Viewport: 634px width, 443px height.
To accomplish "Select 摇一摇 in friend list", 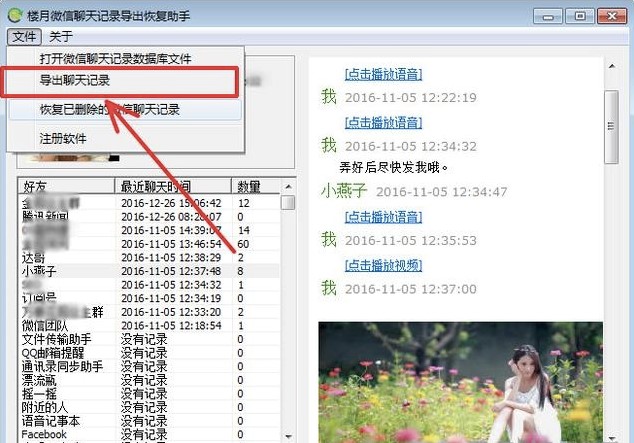I will [x=39, y=394].
